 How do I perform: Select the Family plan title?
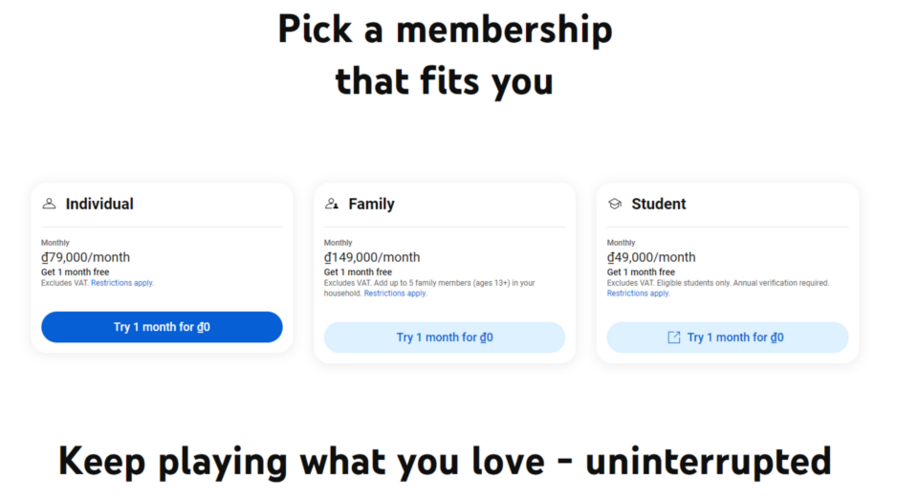coord(371,204)
